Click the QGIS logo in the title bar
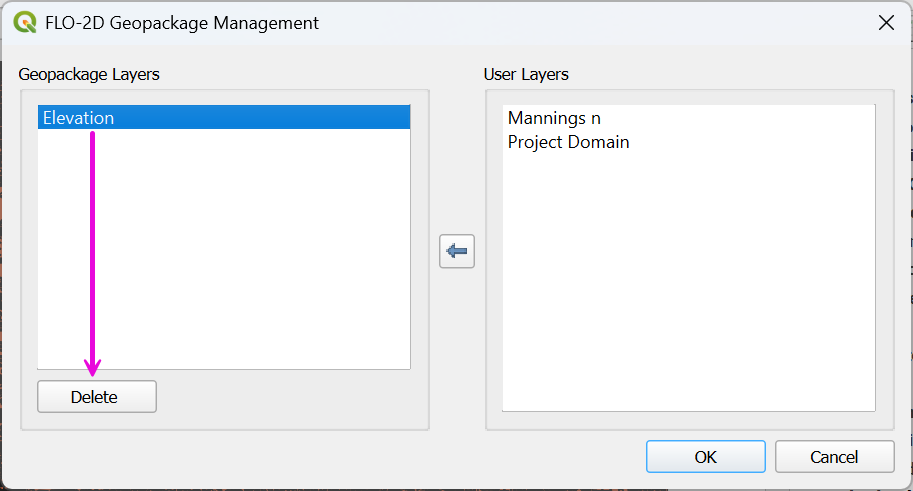This screenshot has width=913, height=491. (25, 22)
